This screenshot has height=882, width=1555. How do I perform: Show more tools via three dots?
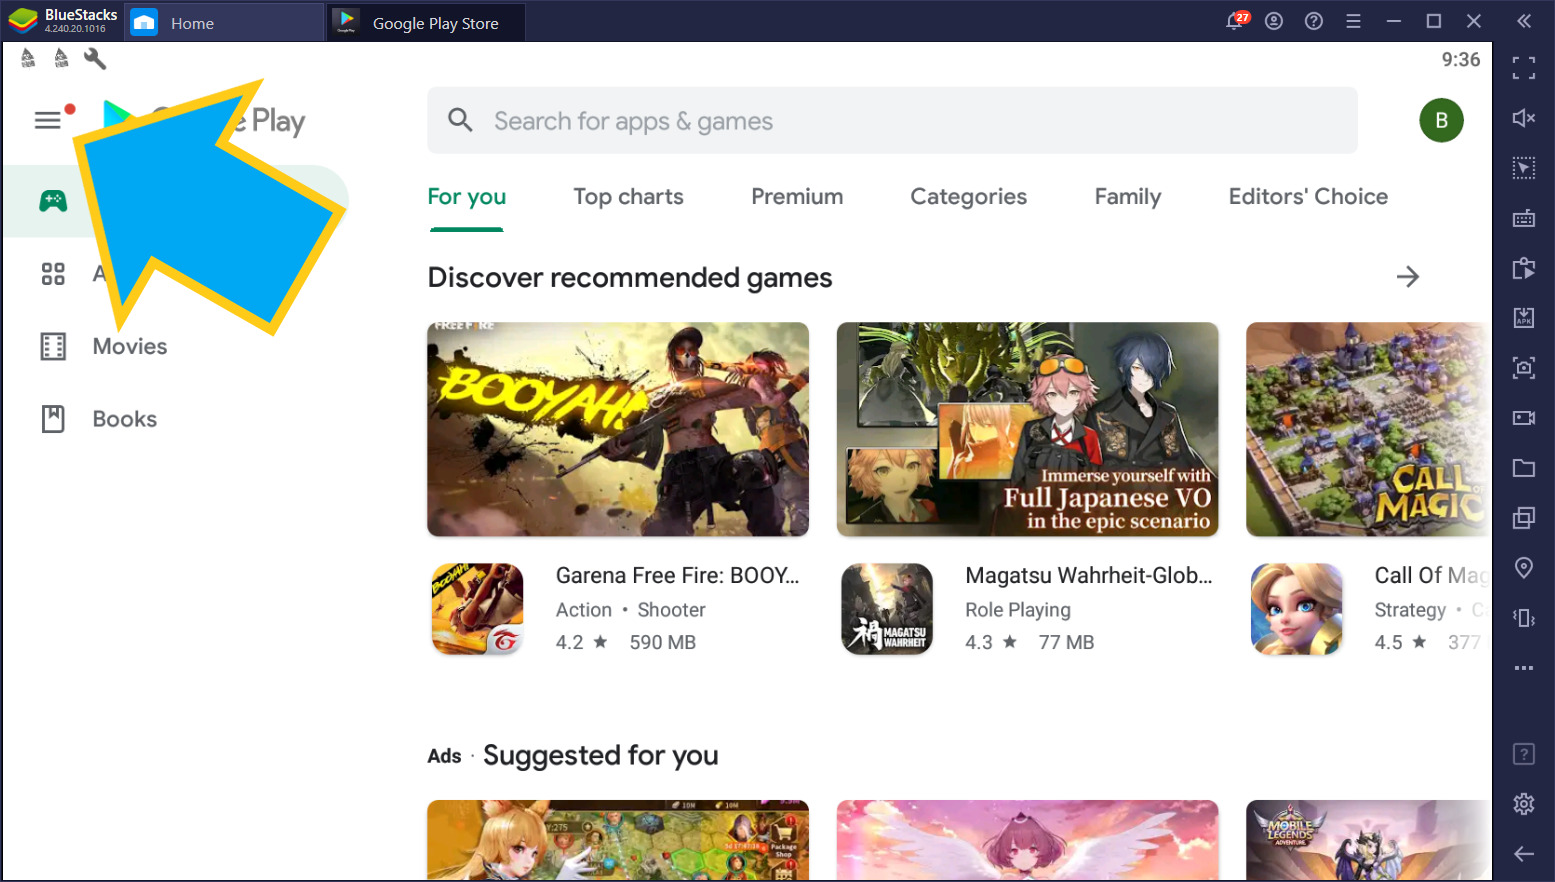1523,668
